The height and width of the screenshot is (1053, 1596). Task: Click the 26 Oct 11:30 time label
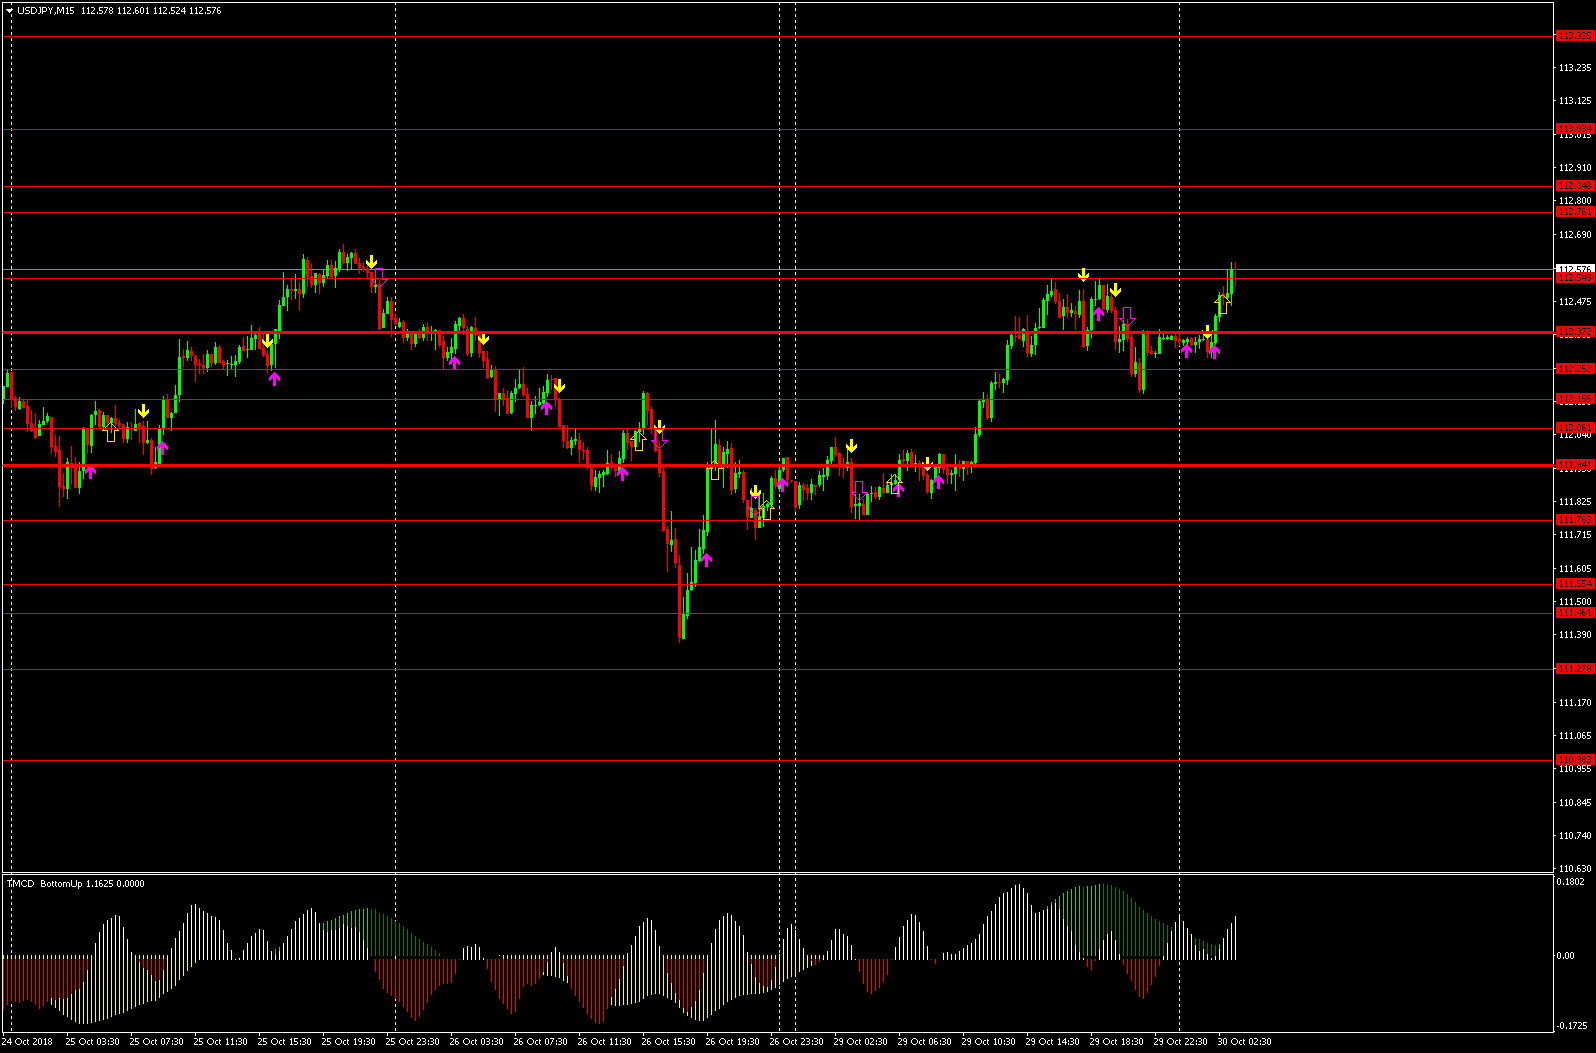[605, 1042]
